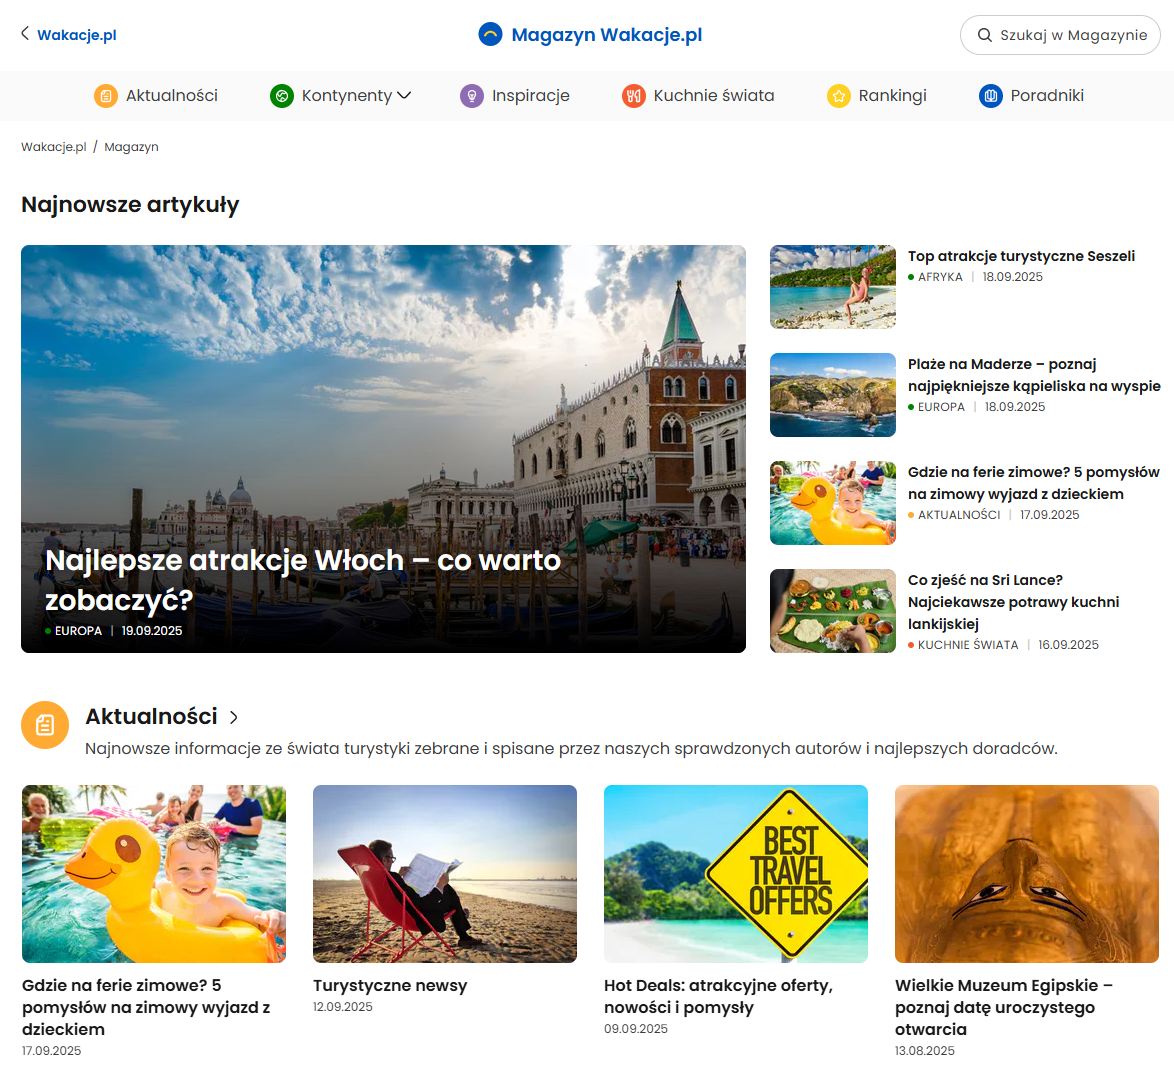The image size is (1174, 1075).
Task: Click the book icon next to Poradniki
Action: (x=989, y=96)
